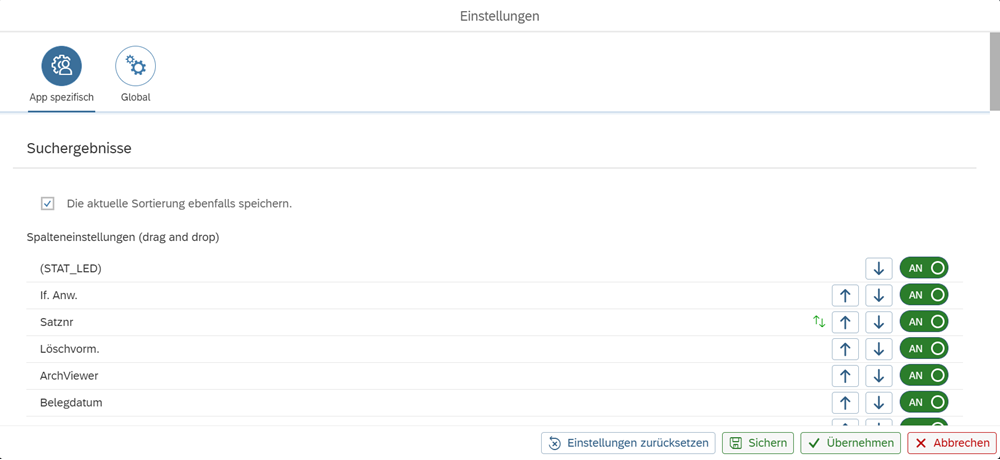Screen dimensions: 1000x460
Task: Move Belegdatum column down
Action: click(879, 403)
